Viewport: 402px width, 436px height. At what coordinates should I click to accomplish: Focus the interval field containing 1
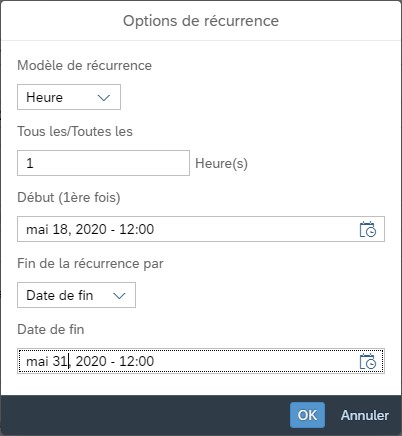coord(103,163)
